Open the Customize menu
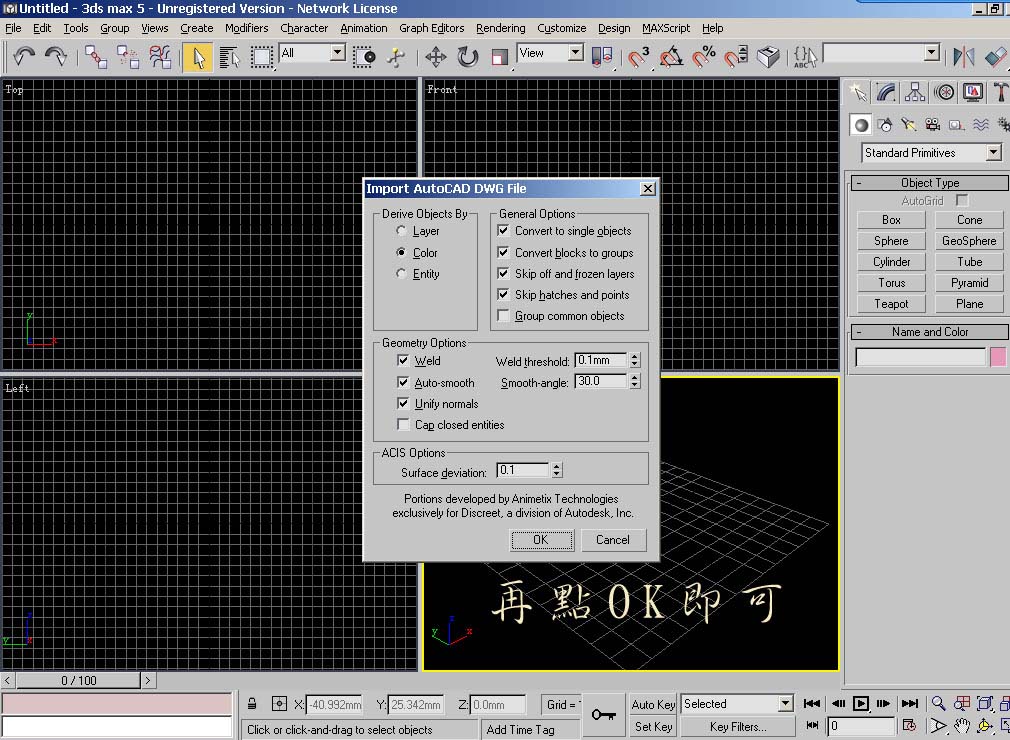 point(562,28)
